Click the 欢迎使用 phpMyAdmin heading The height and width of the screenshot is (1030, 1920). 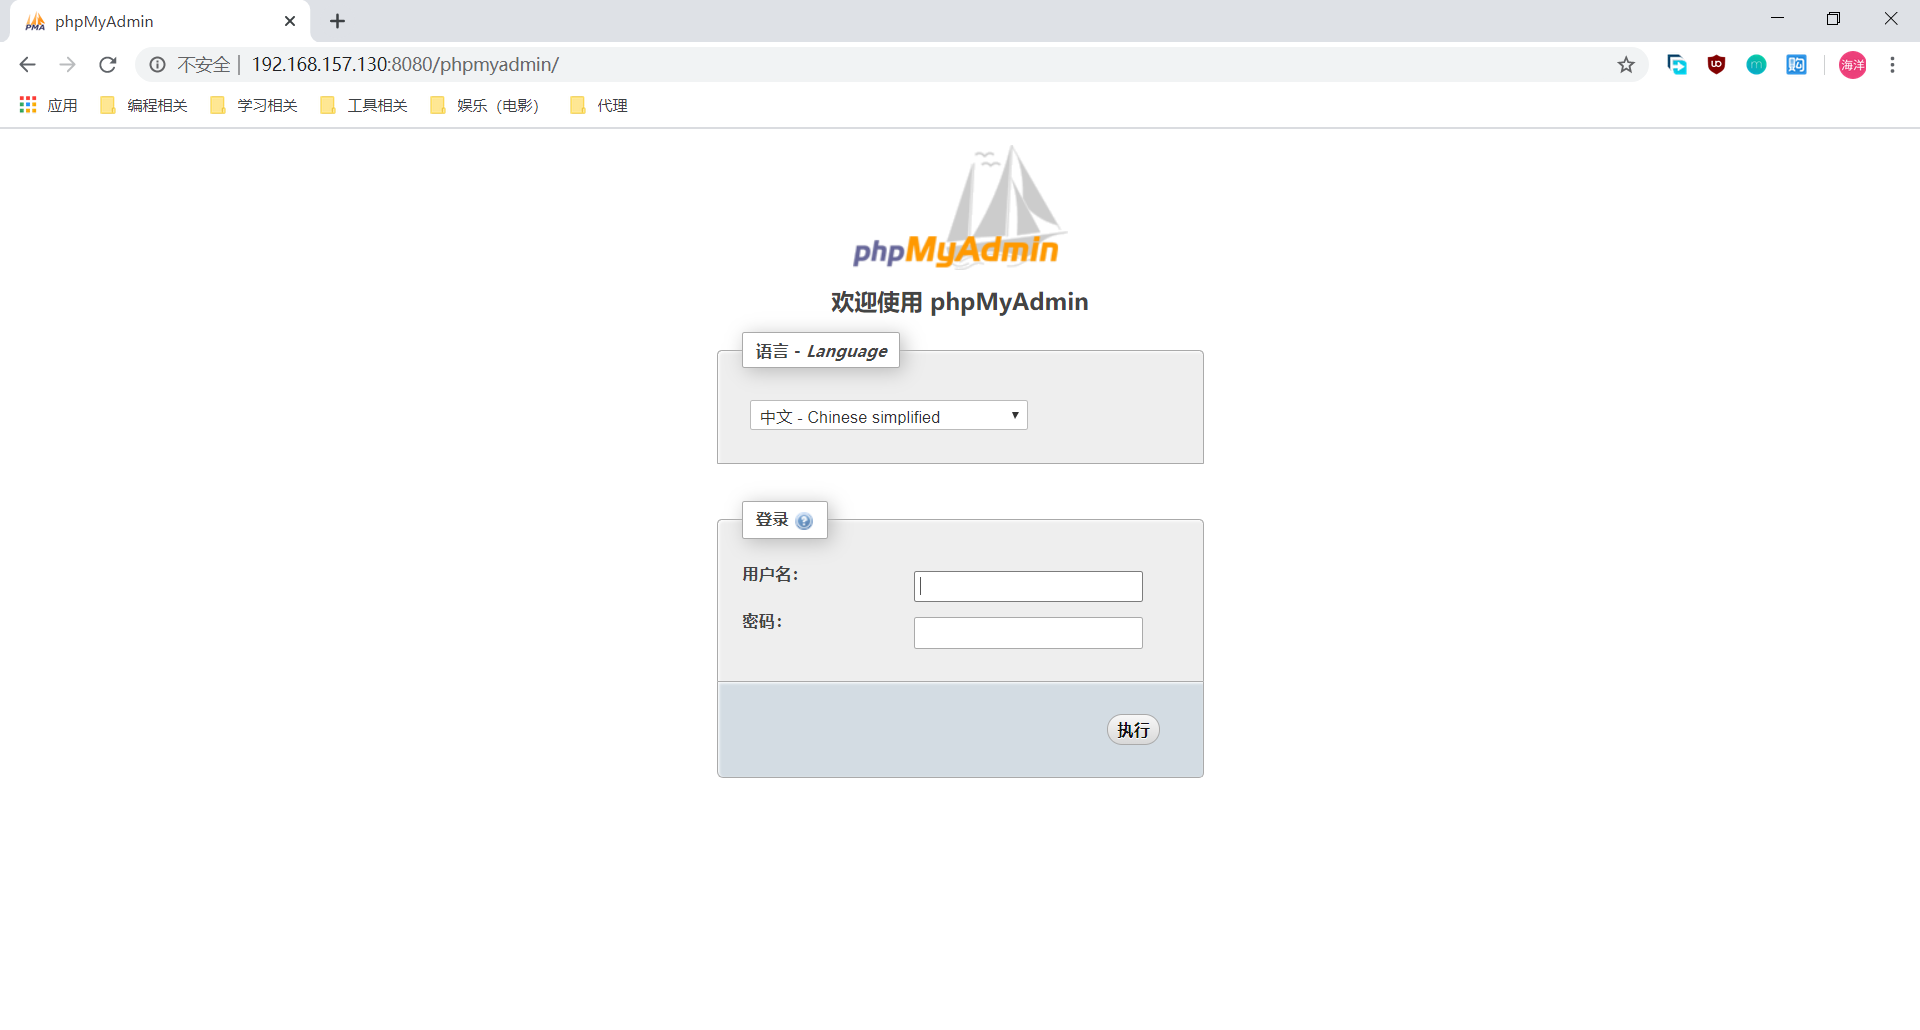pos(960,302)
